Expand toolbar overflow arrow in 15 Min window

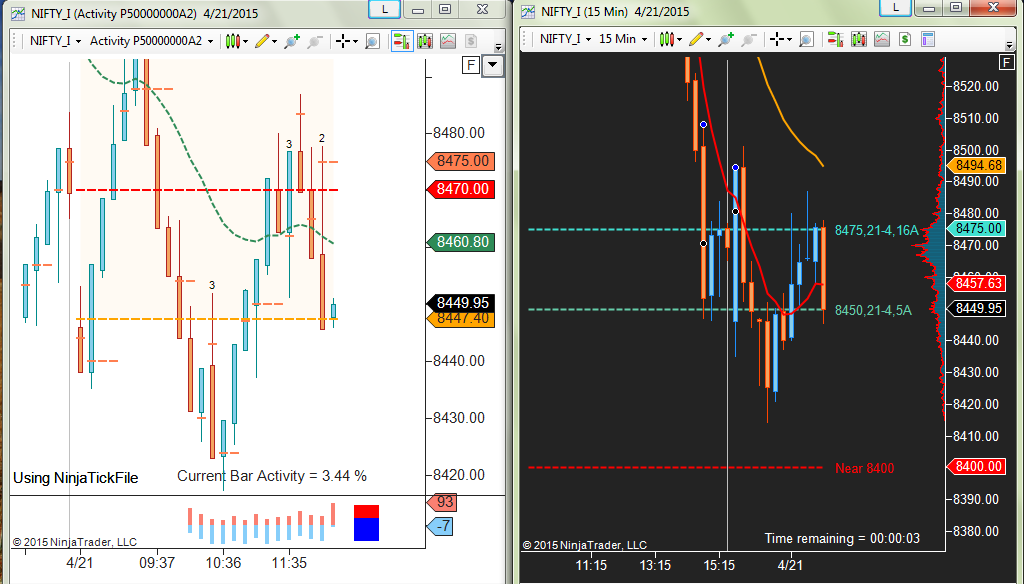(1011, 45)
